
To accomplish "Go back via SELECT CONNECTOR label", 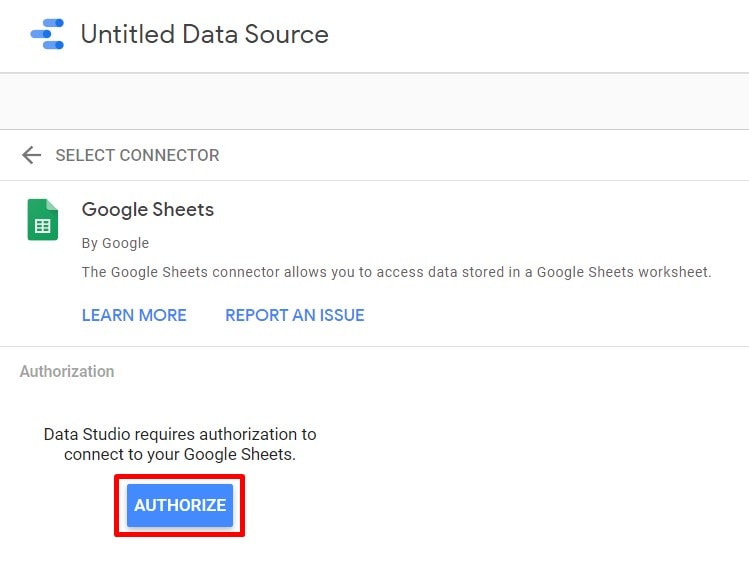I will 137,155.
